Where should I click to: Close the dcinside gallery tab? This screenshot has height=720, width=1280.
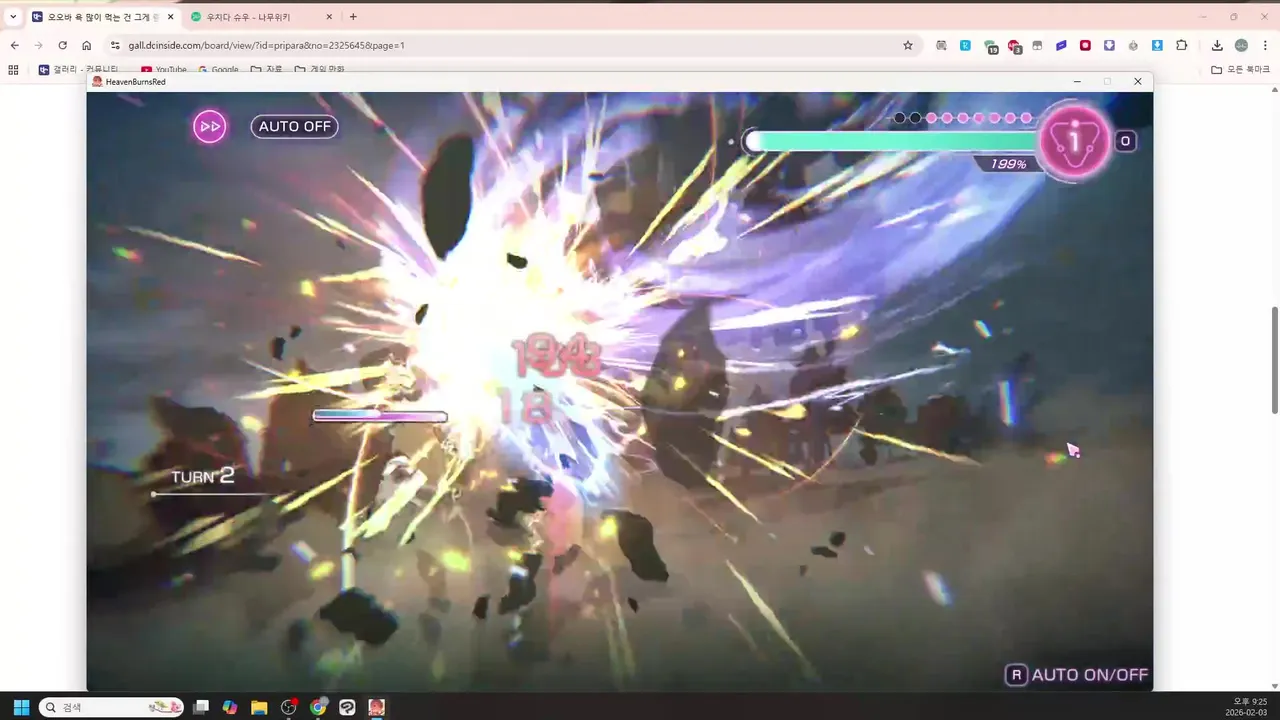(170, 17)
